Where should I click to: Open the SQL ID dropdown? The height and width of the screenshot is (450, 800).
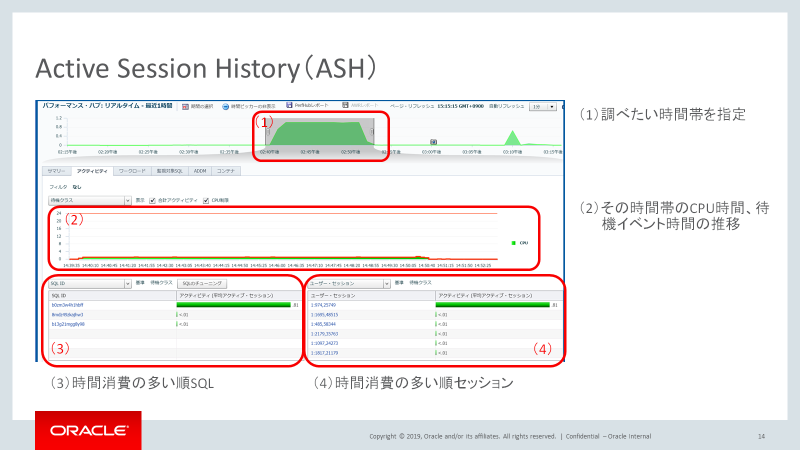tap(90, 283)
